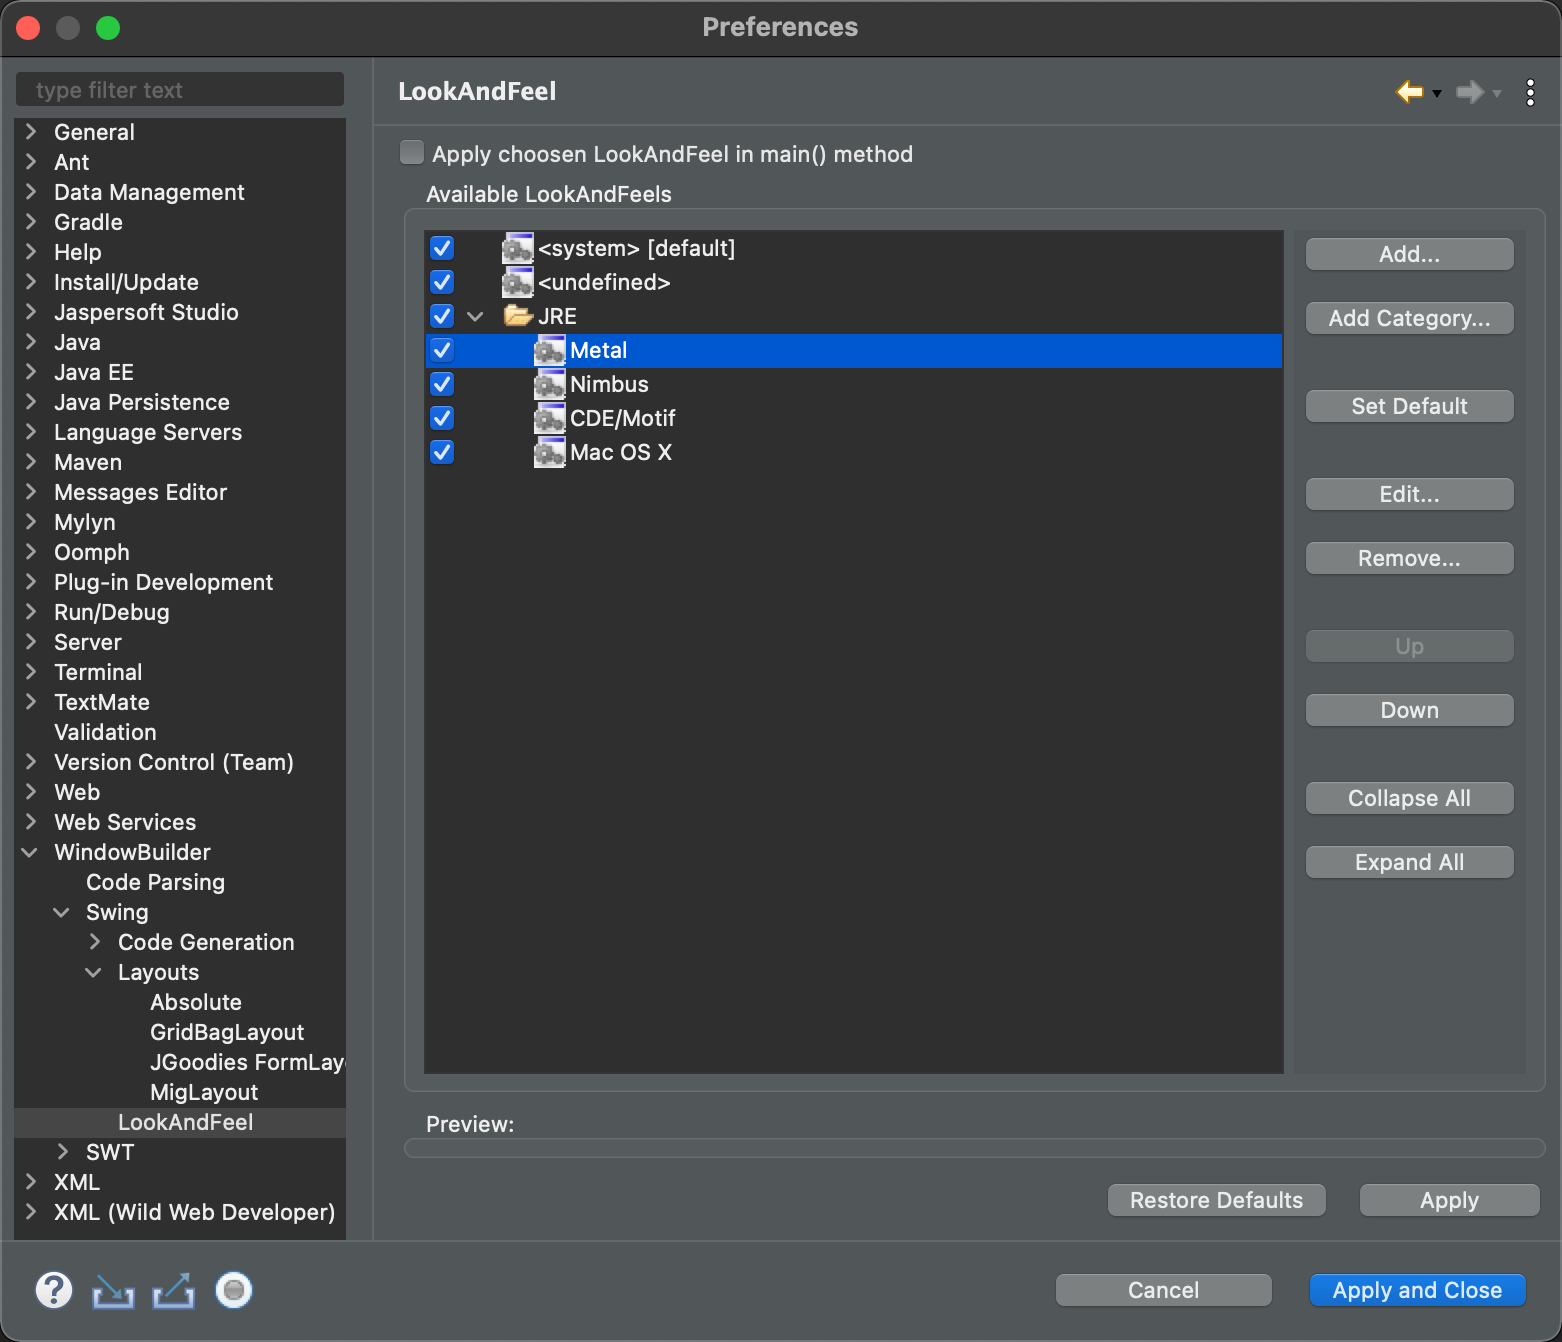Click the Set Default button
The image size is (1562, 1342).
coord(1408,406)
